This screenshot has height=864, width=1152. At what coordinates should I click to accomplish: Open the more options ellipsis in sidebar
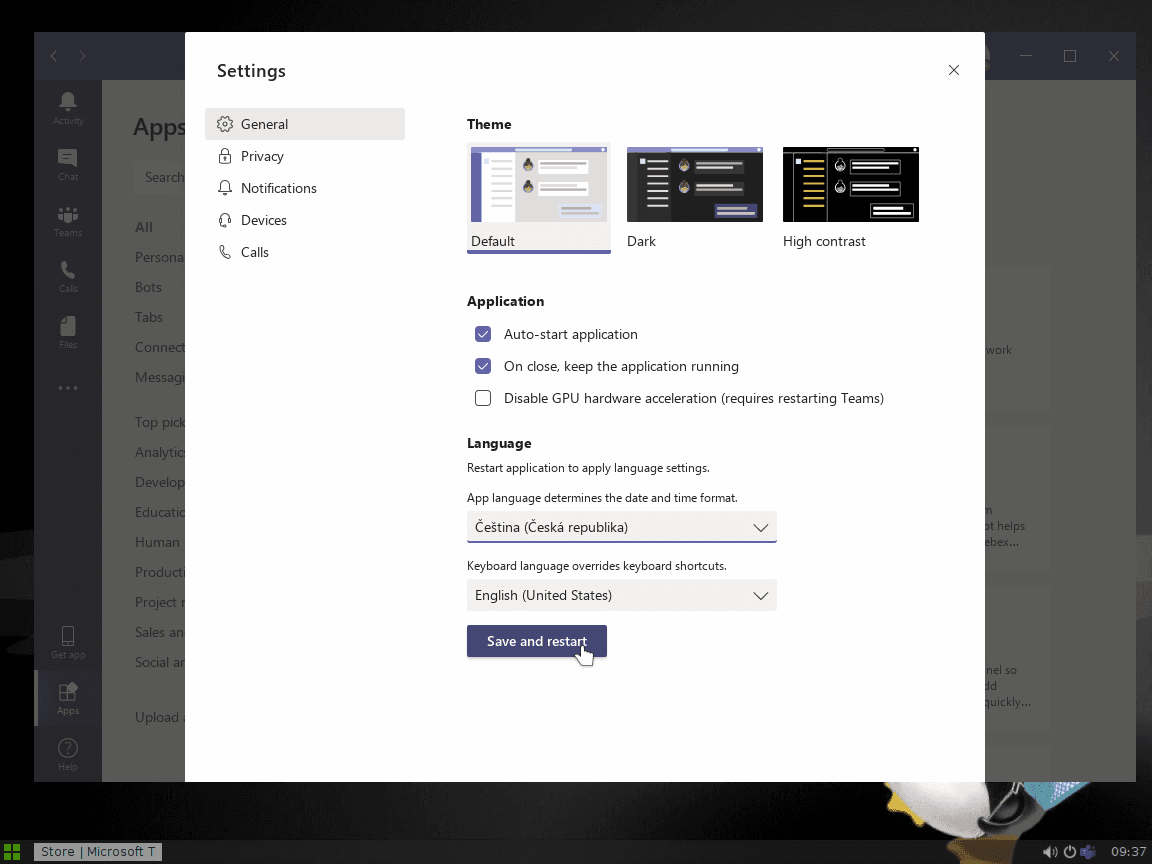pyautogui.click(x=67, y=388)
